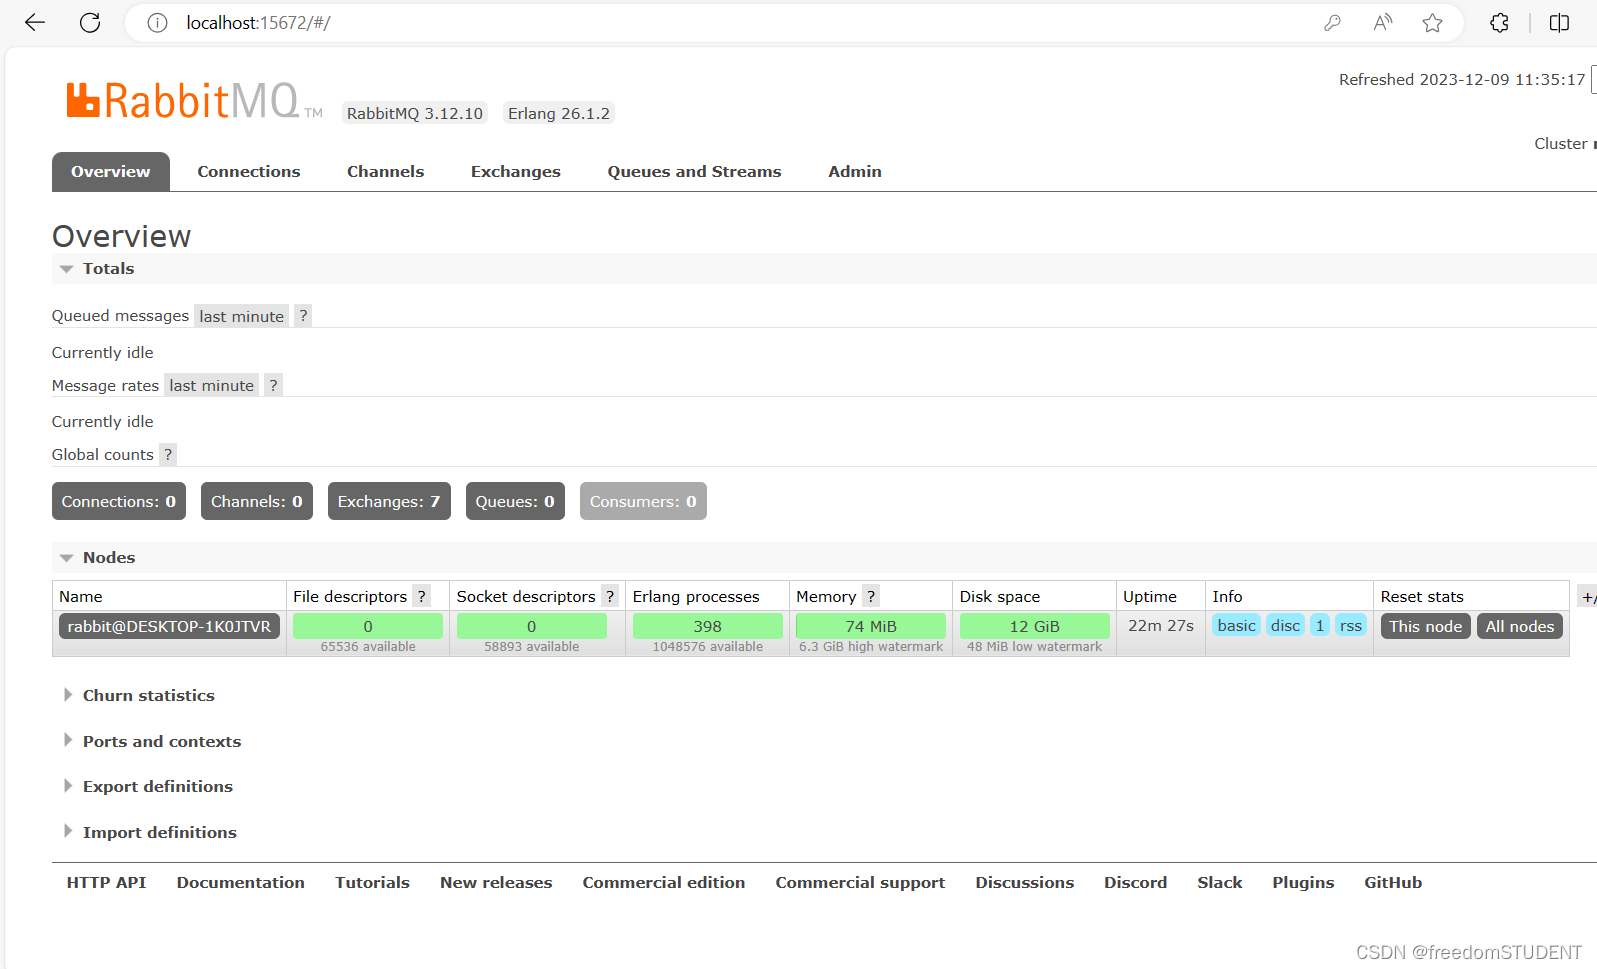Click the site information icon in address bar

[157, 23]
